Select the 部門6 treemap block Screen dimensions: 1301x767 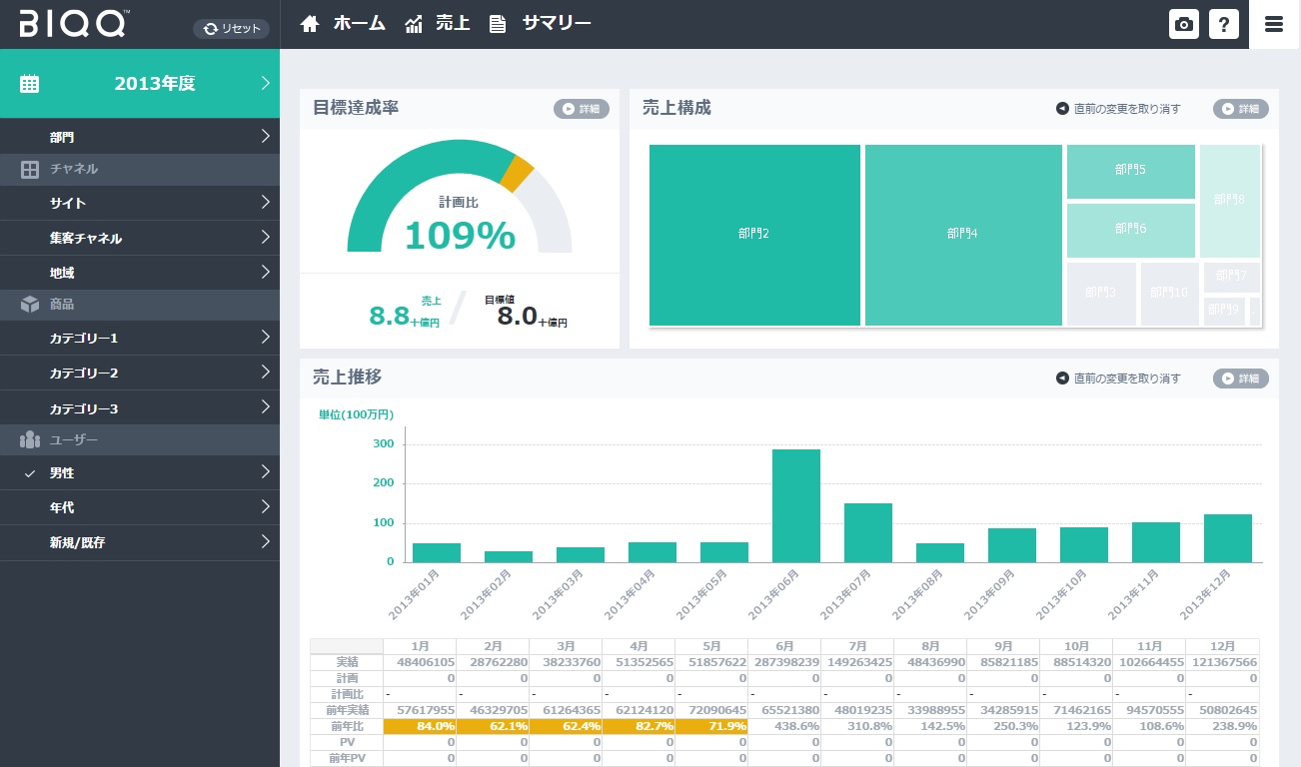point(1131,230)
